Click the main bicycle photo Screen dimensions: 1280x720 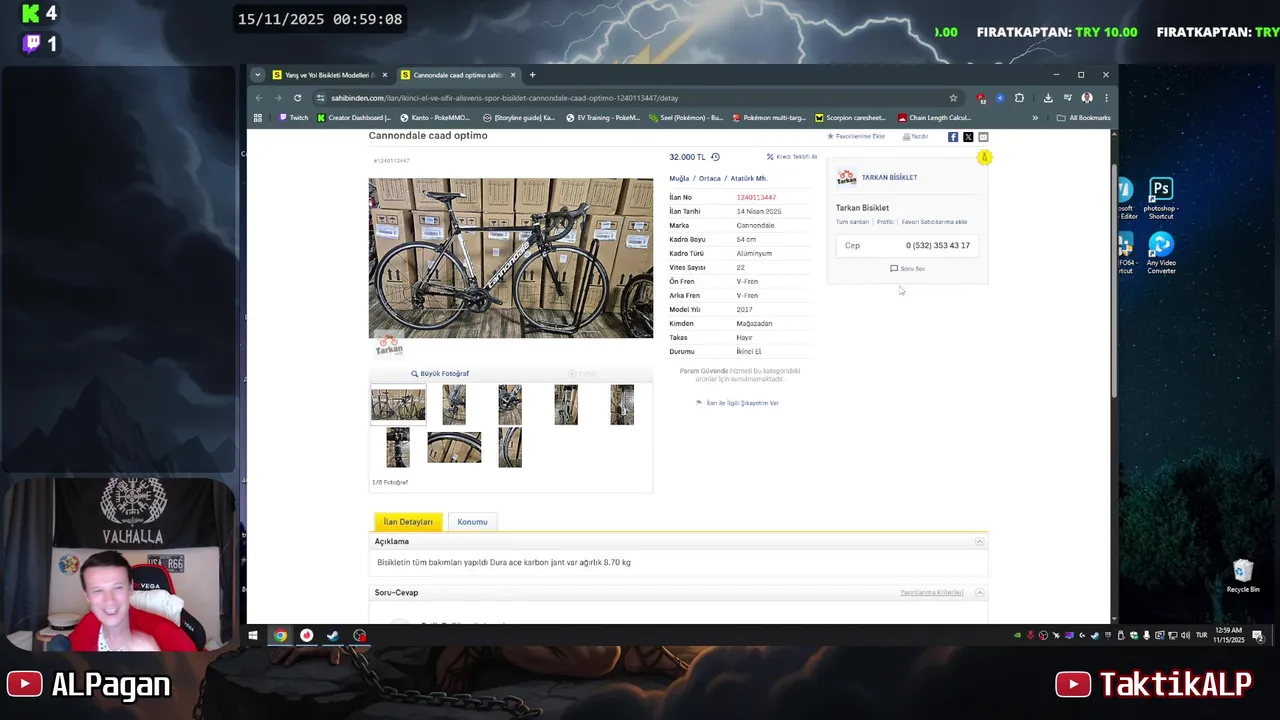click(511, 258)
